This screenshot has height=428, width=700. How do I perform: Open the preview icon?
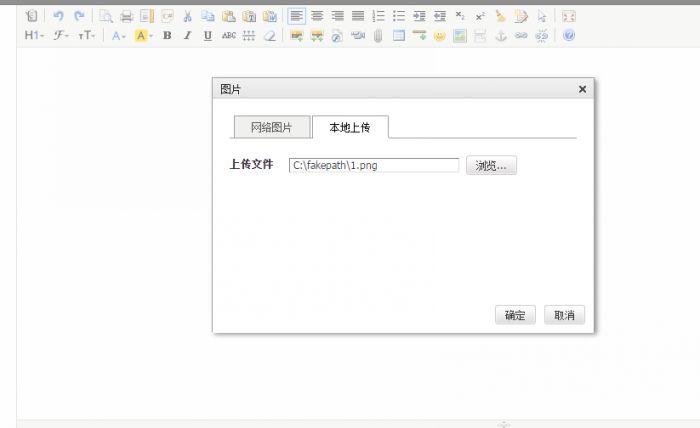pos(106,16)
